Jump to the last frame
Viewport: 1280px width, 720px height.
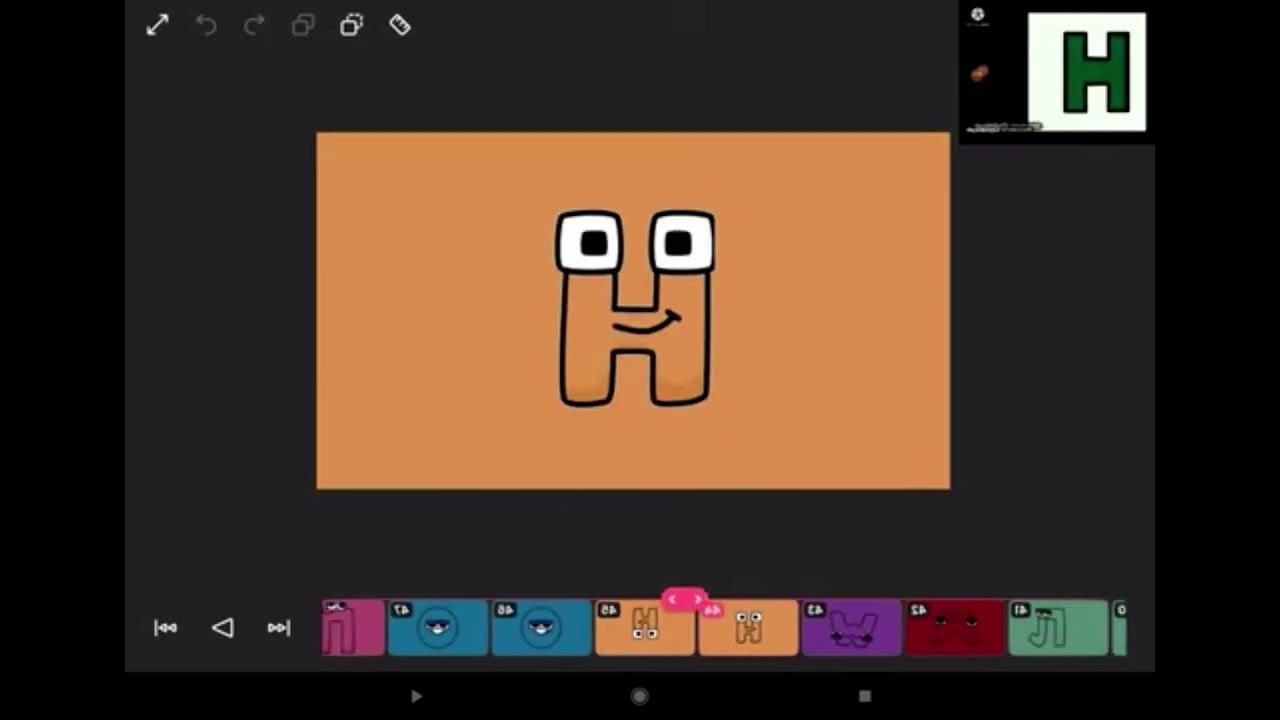tap(279, 628)
